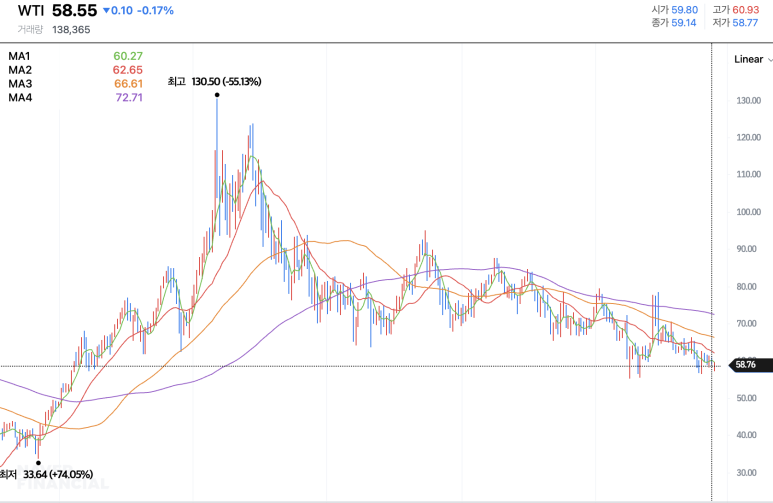Click the 최고 130.50 (-55.13%) label

214,81
